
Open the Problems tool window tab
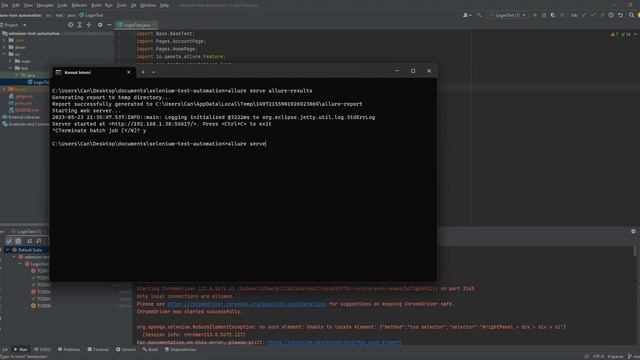[x=69, y=349]
